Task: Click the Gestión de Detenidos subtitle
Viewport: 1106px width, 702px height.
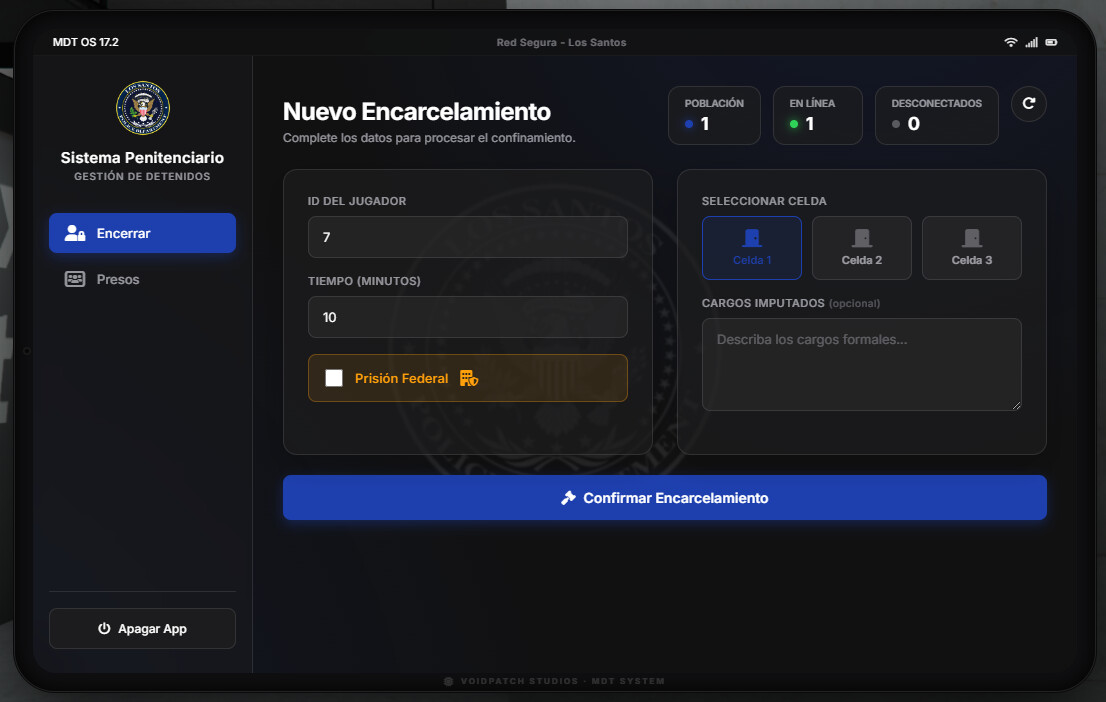Action: 142,176
